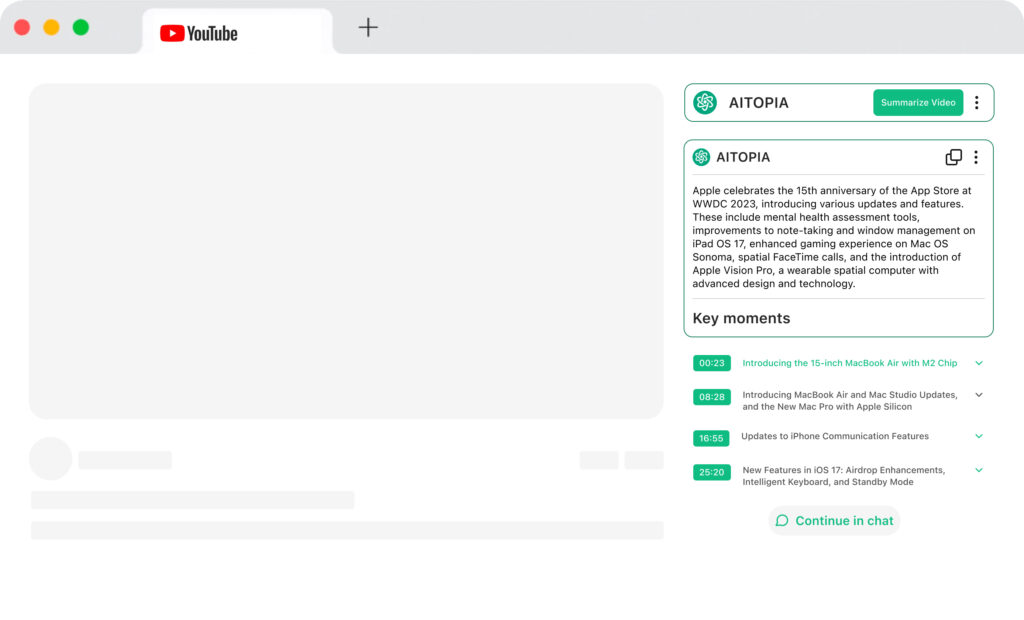Minimize the window with the yellow button

52,27
